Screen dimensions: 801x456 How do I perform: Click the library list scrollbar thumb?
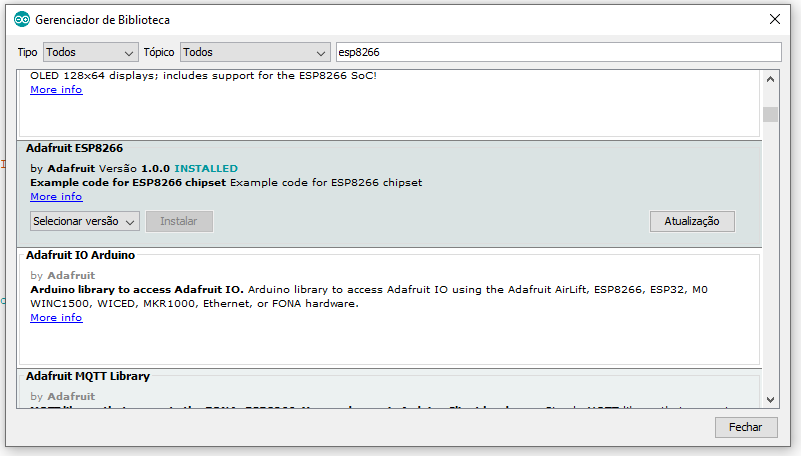[x=770, y=114]
